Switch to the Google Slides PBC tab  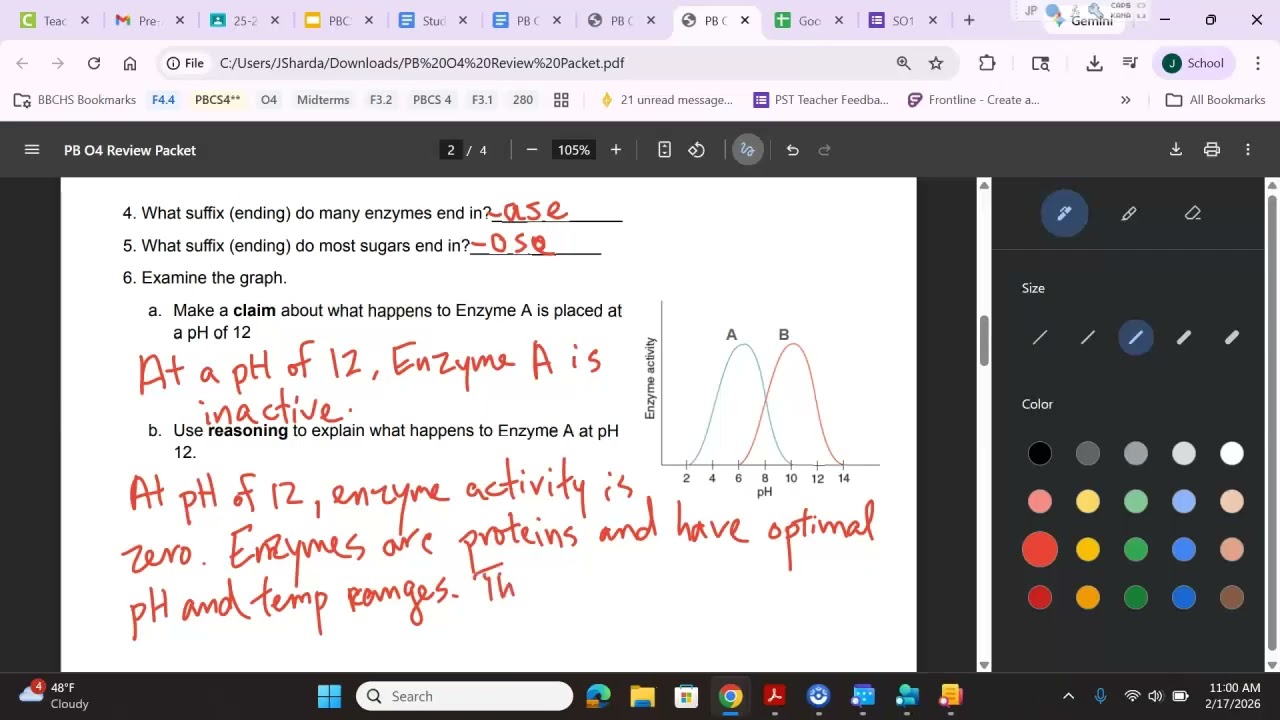339,20
